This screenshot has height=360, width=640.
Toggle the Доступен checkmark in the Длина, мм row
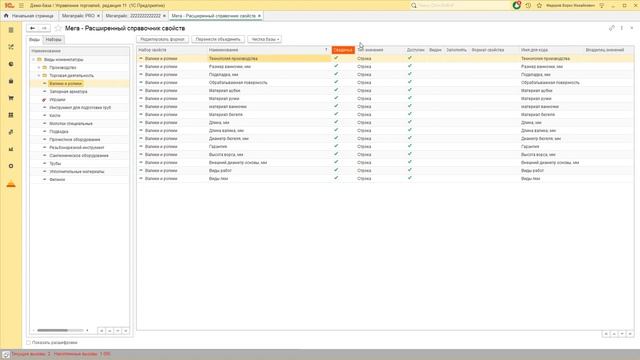point(409,122)
